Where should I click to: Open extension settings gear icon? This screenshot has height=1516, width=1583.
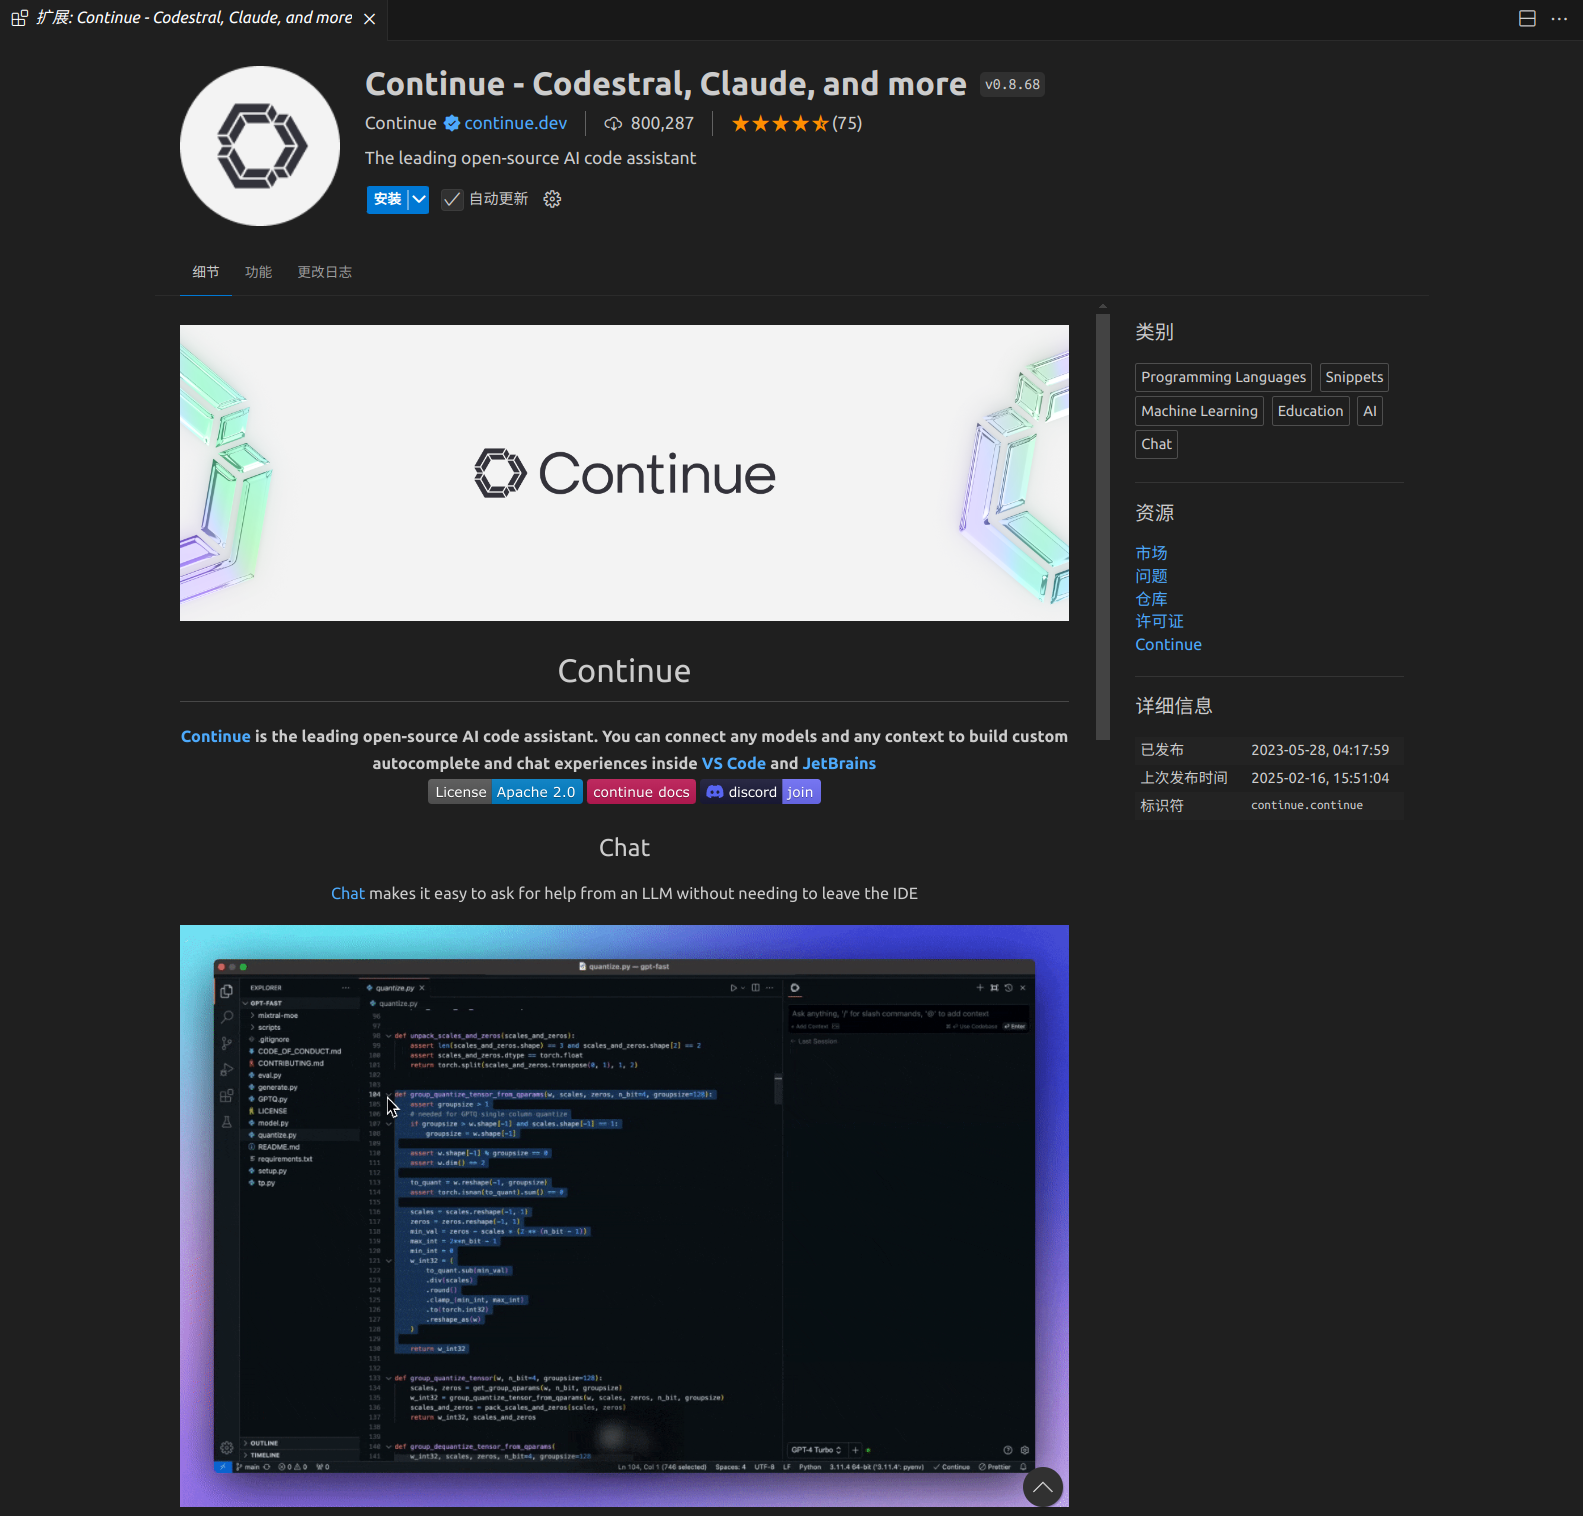pos(552,199)
